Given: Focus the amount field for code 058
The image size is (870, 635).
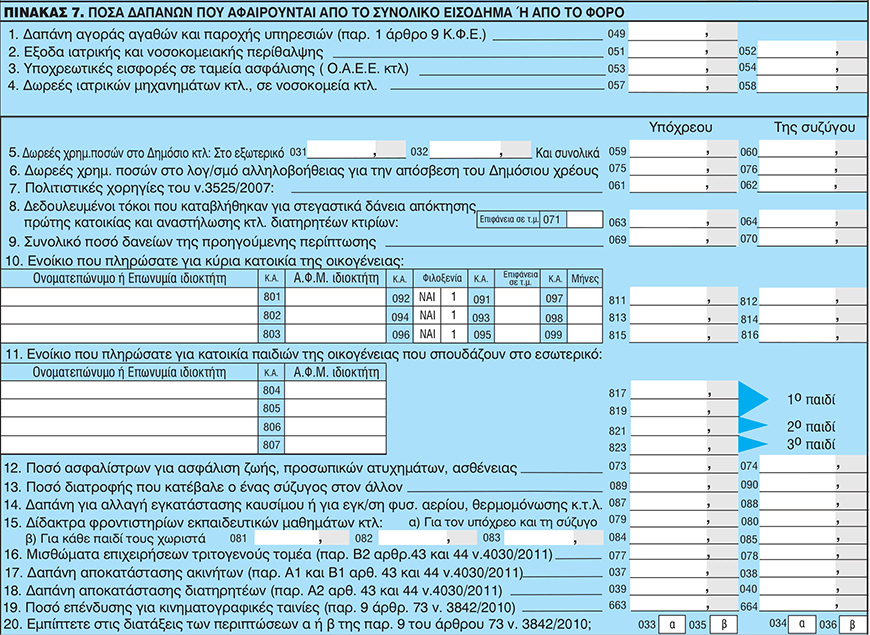Looking at the screenshot, I should point(812,84).
